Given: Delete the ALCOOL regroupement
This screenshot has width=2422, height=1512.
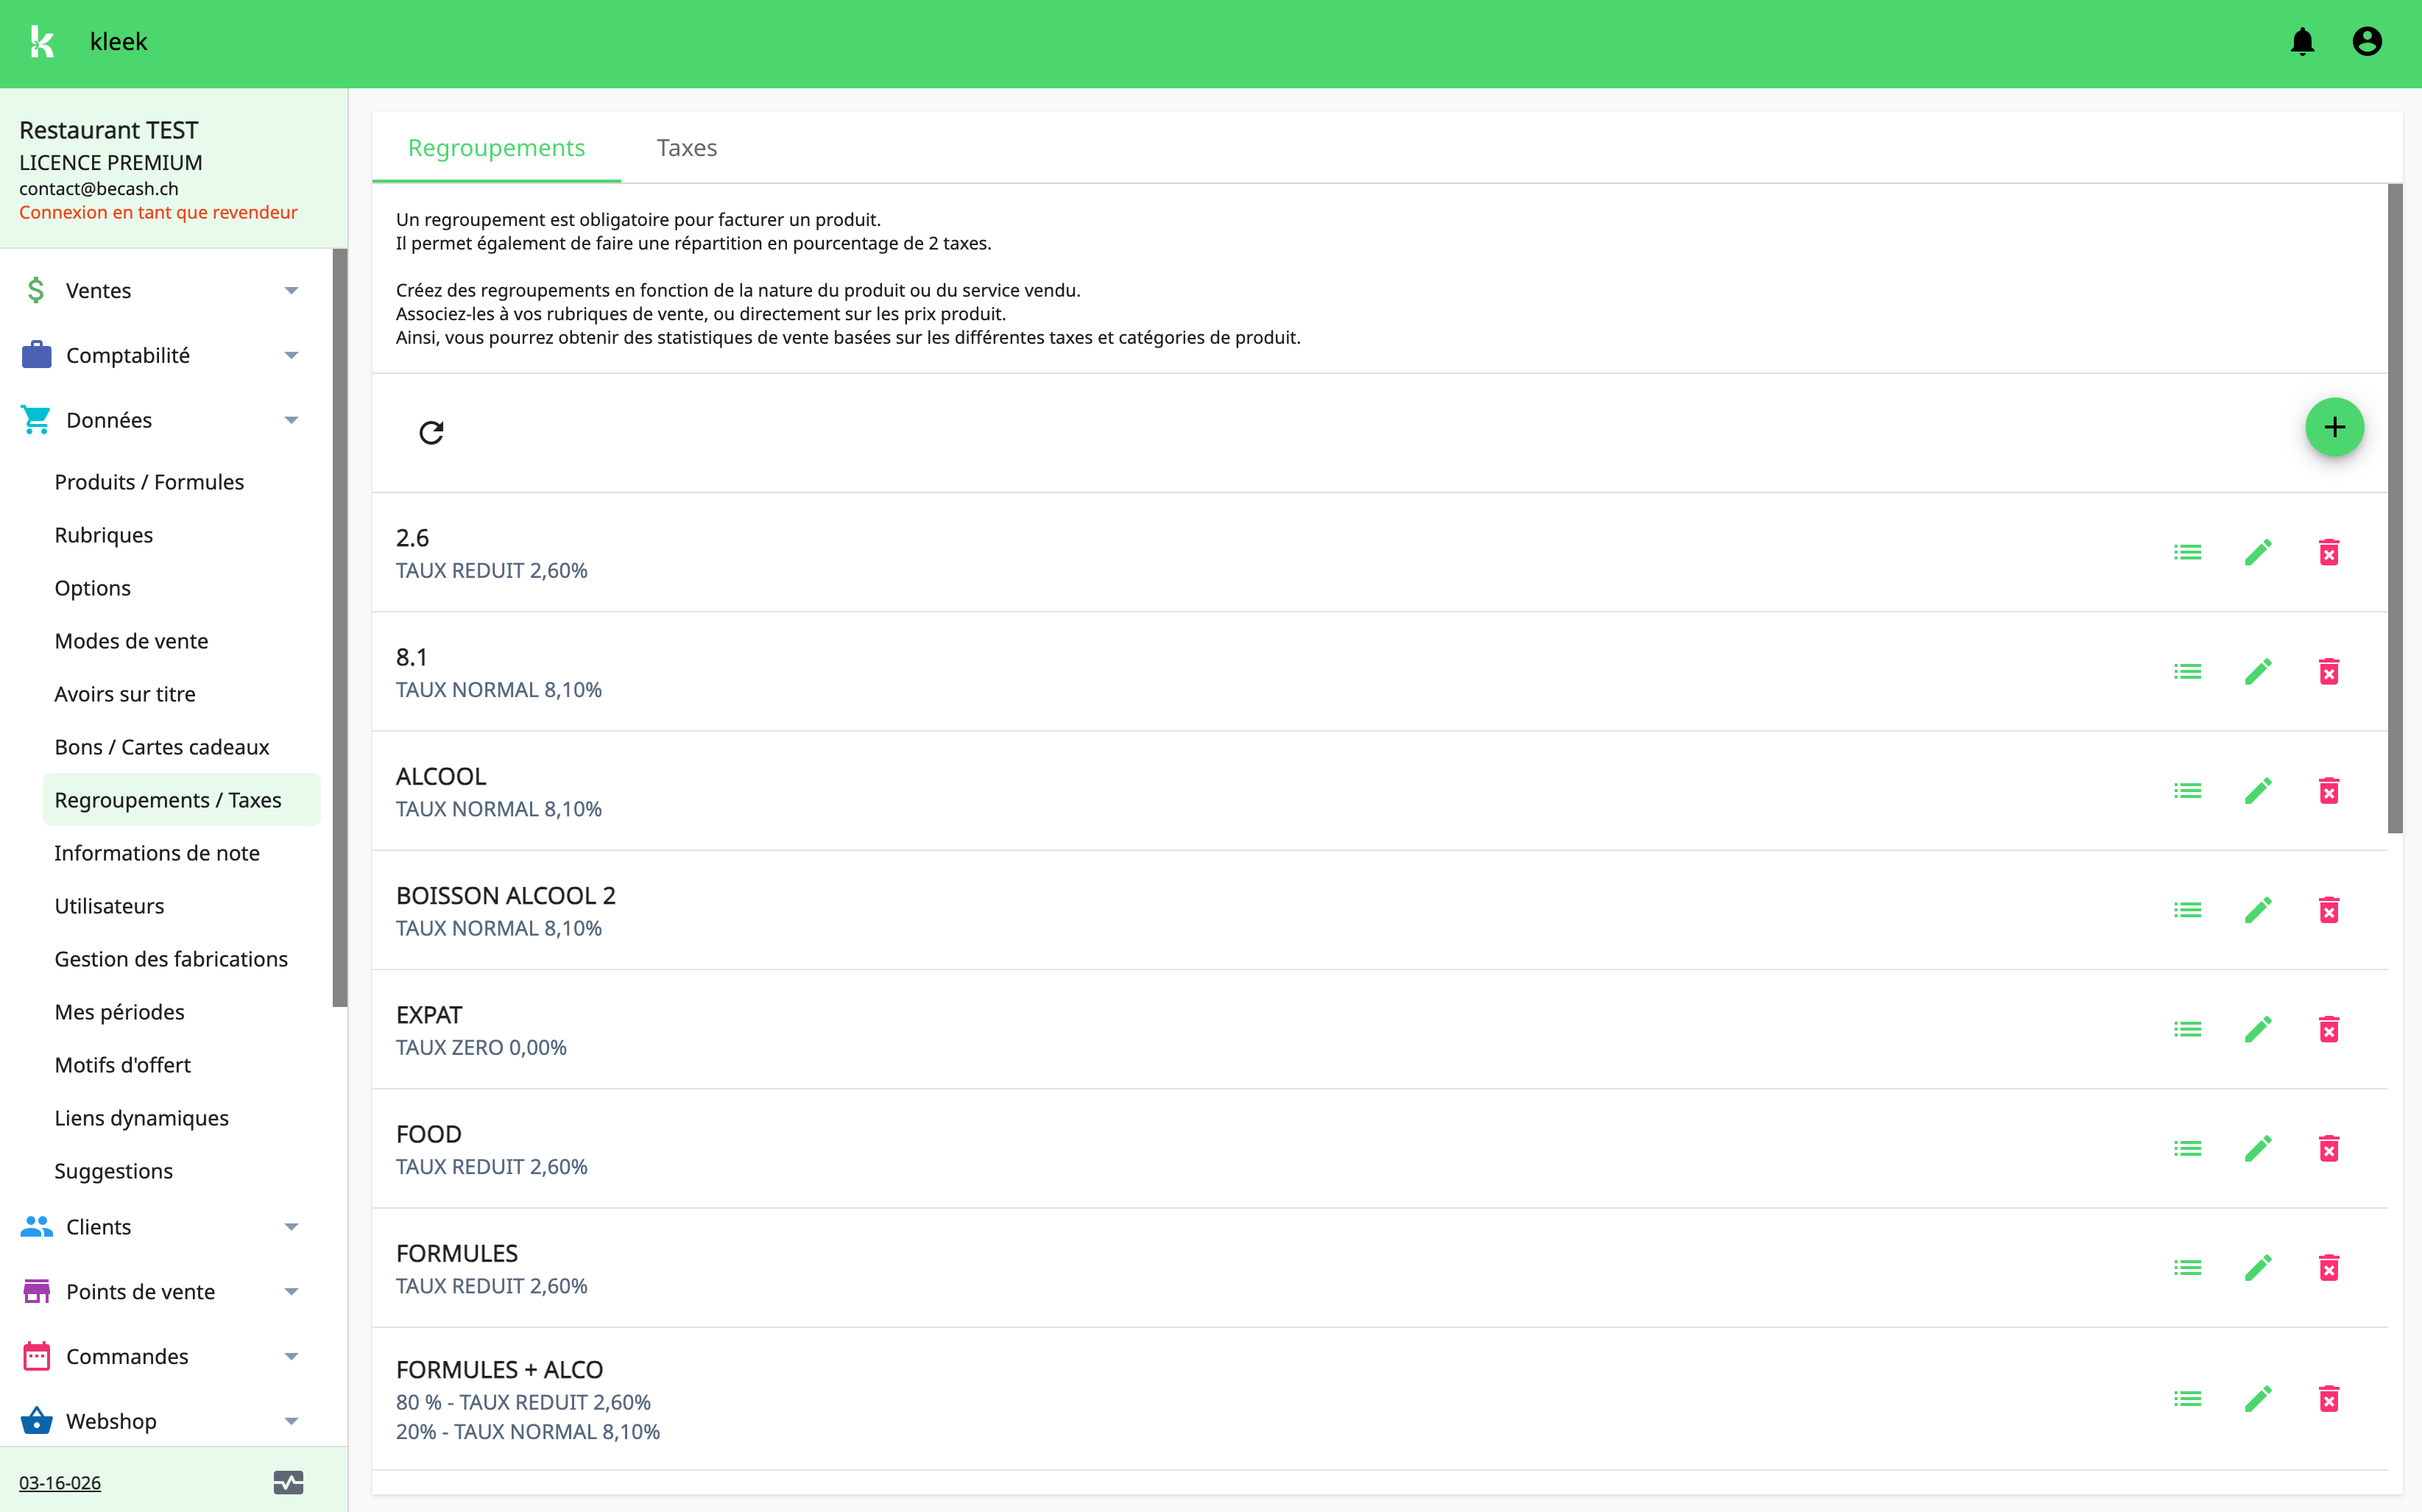Looking at the screenshot, I should tap(2329, 791).
